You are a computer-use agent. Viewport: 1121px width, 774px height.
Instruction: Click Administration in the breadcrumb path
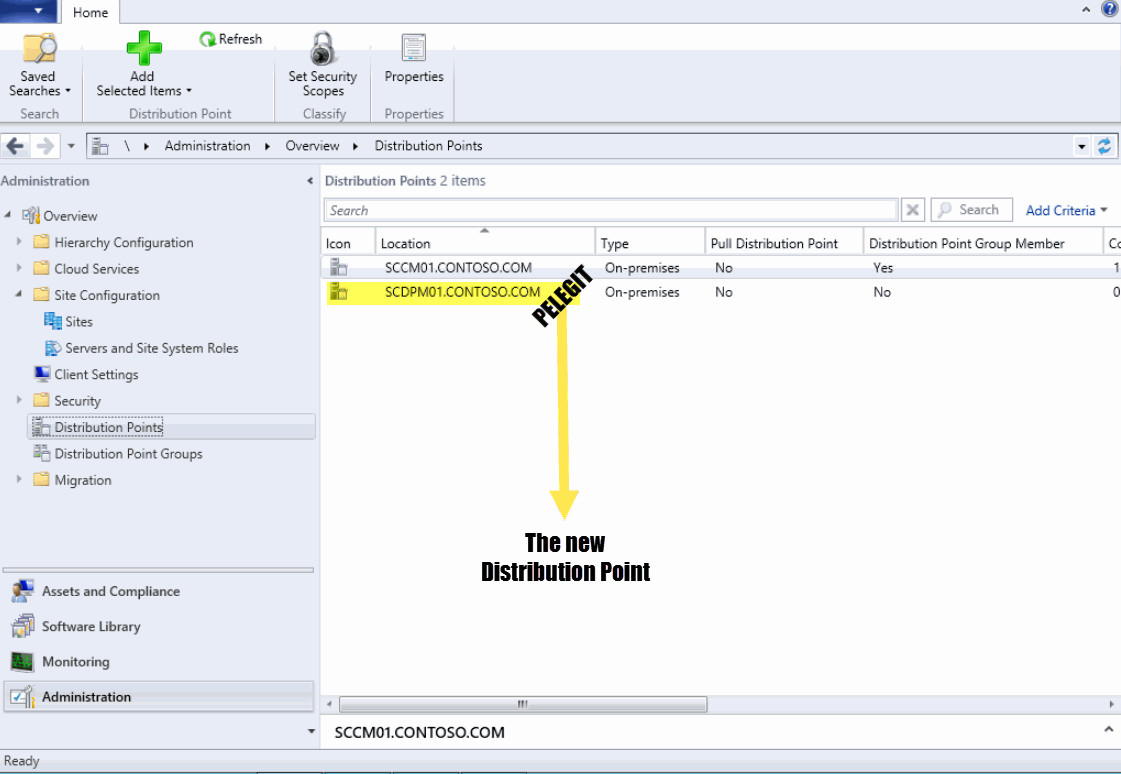click(x=207, y=146)
